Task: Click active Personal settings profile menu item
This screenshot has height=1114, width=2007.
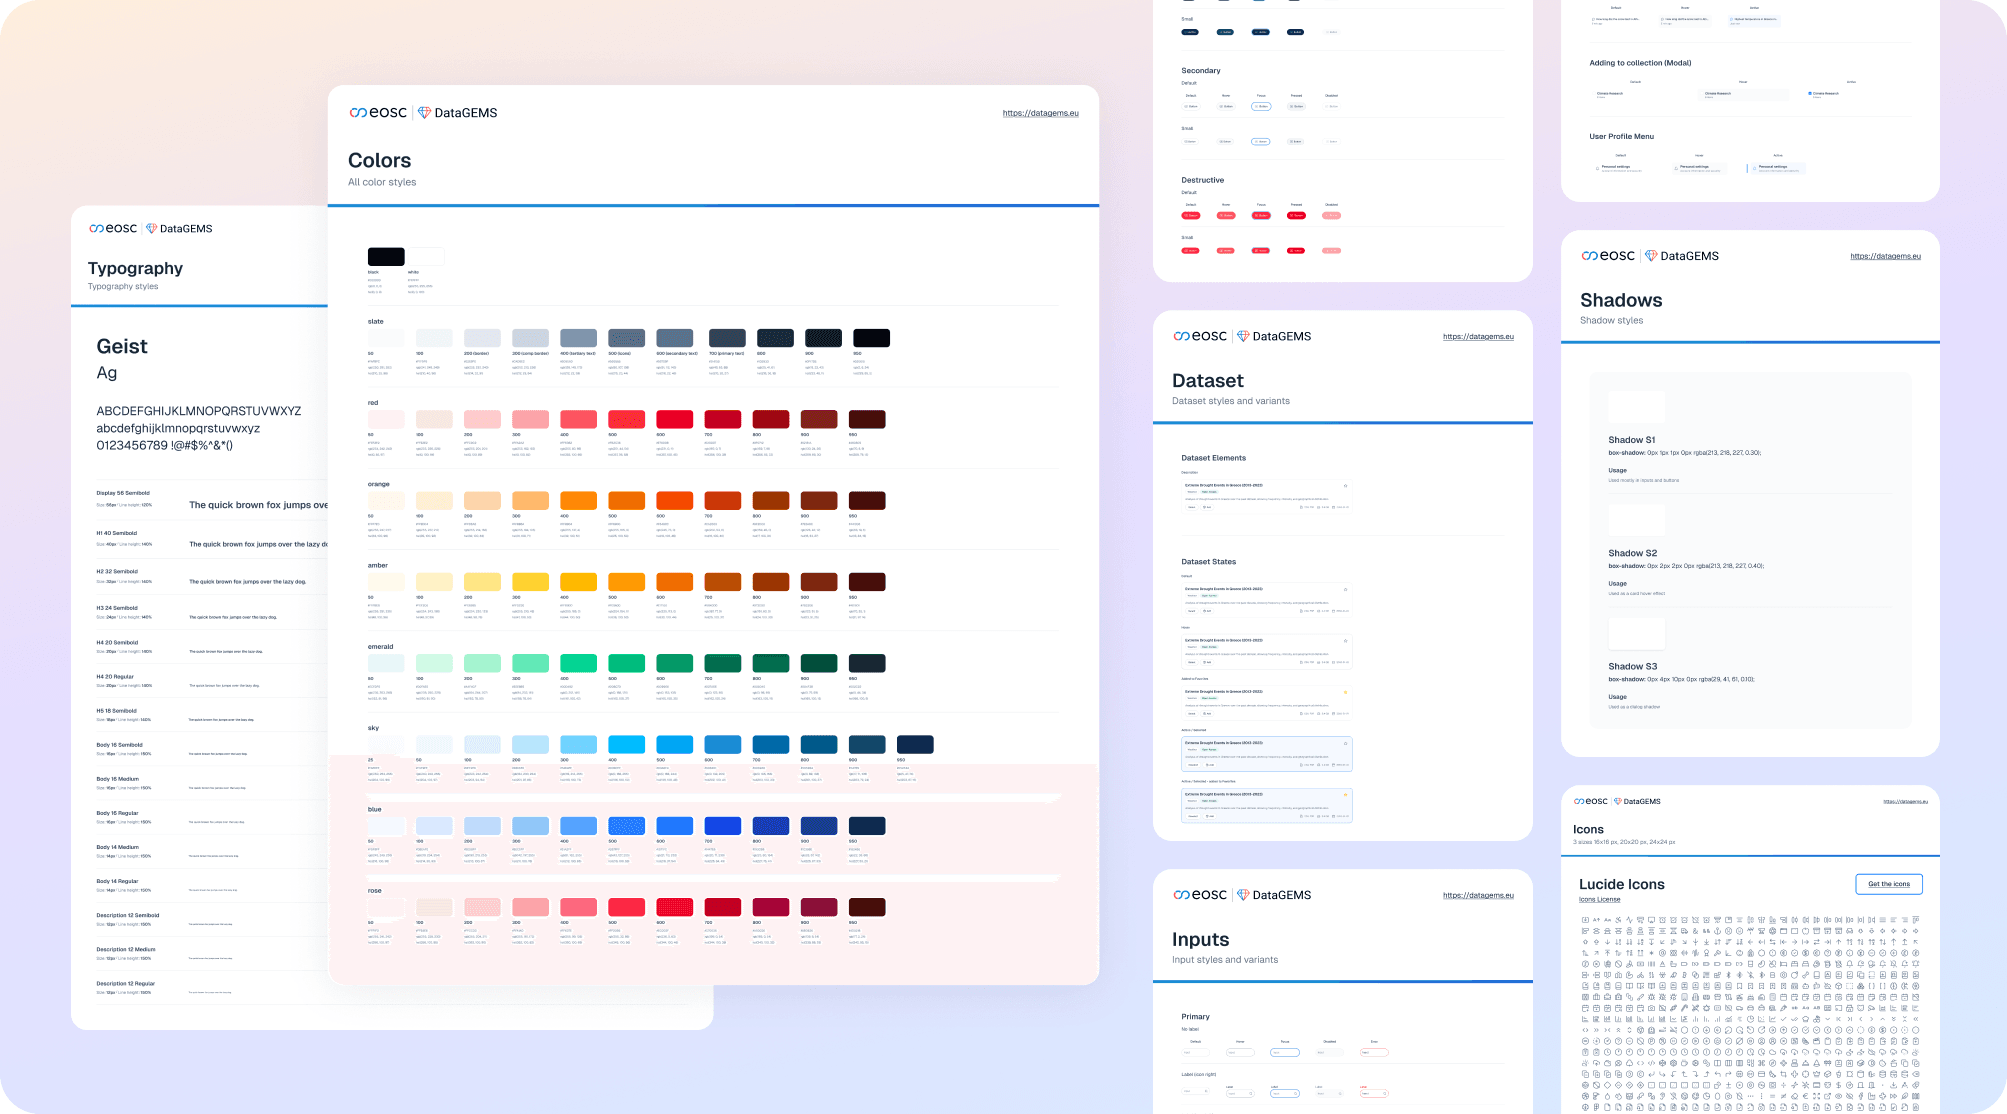Action: 1777,168
